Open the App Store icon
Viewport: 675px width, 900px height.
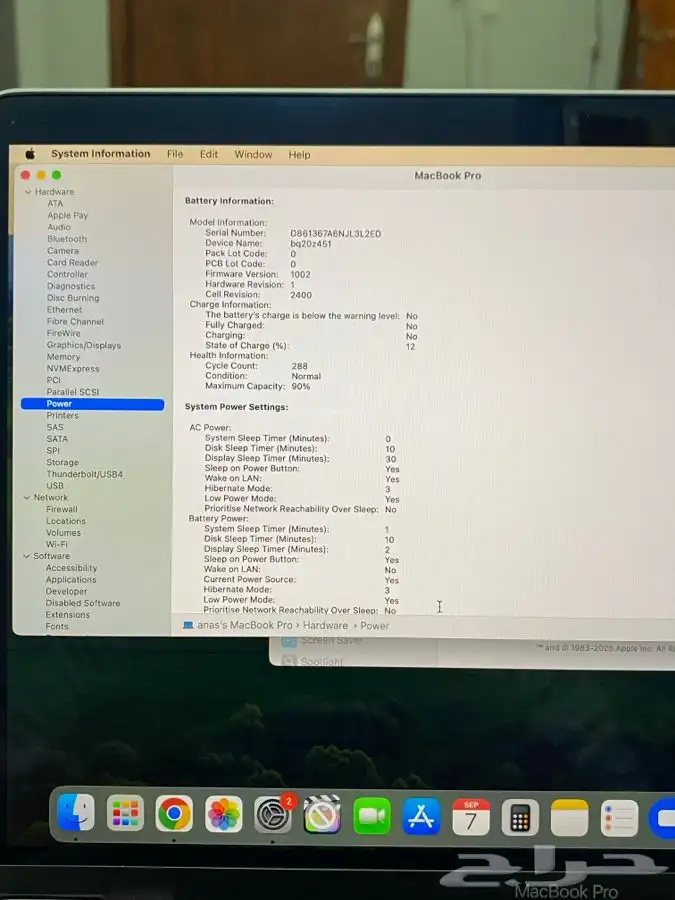(x=421, y=816)
